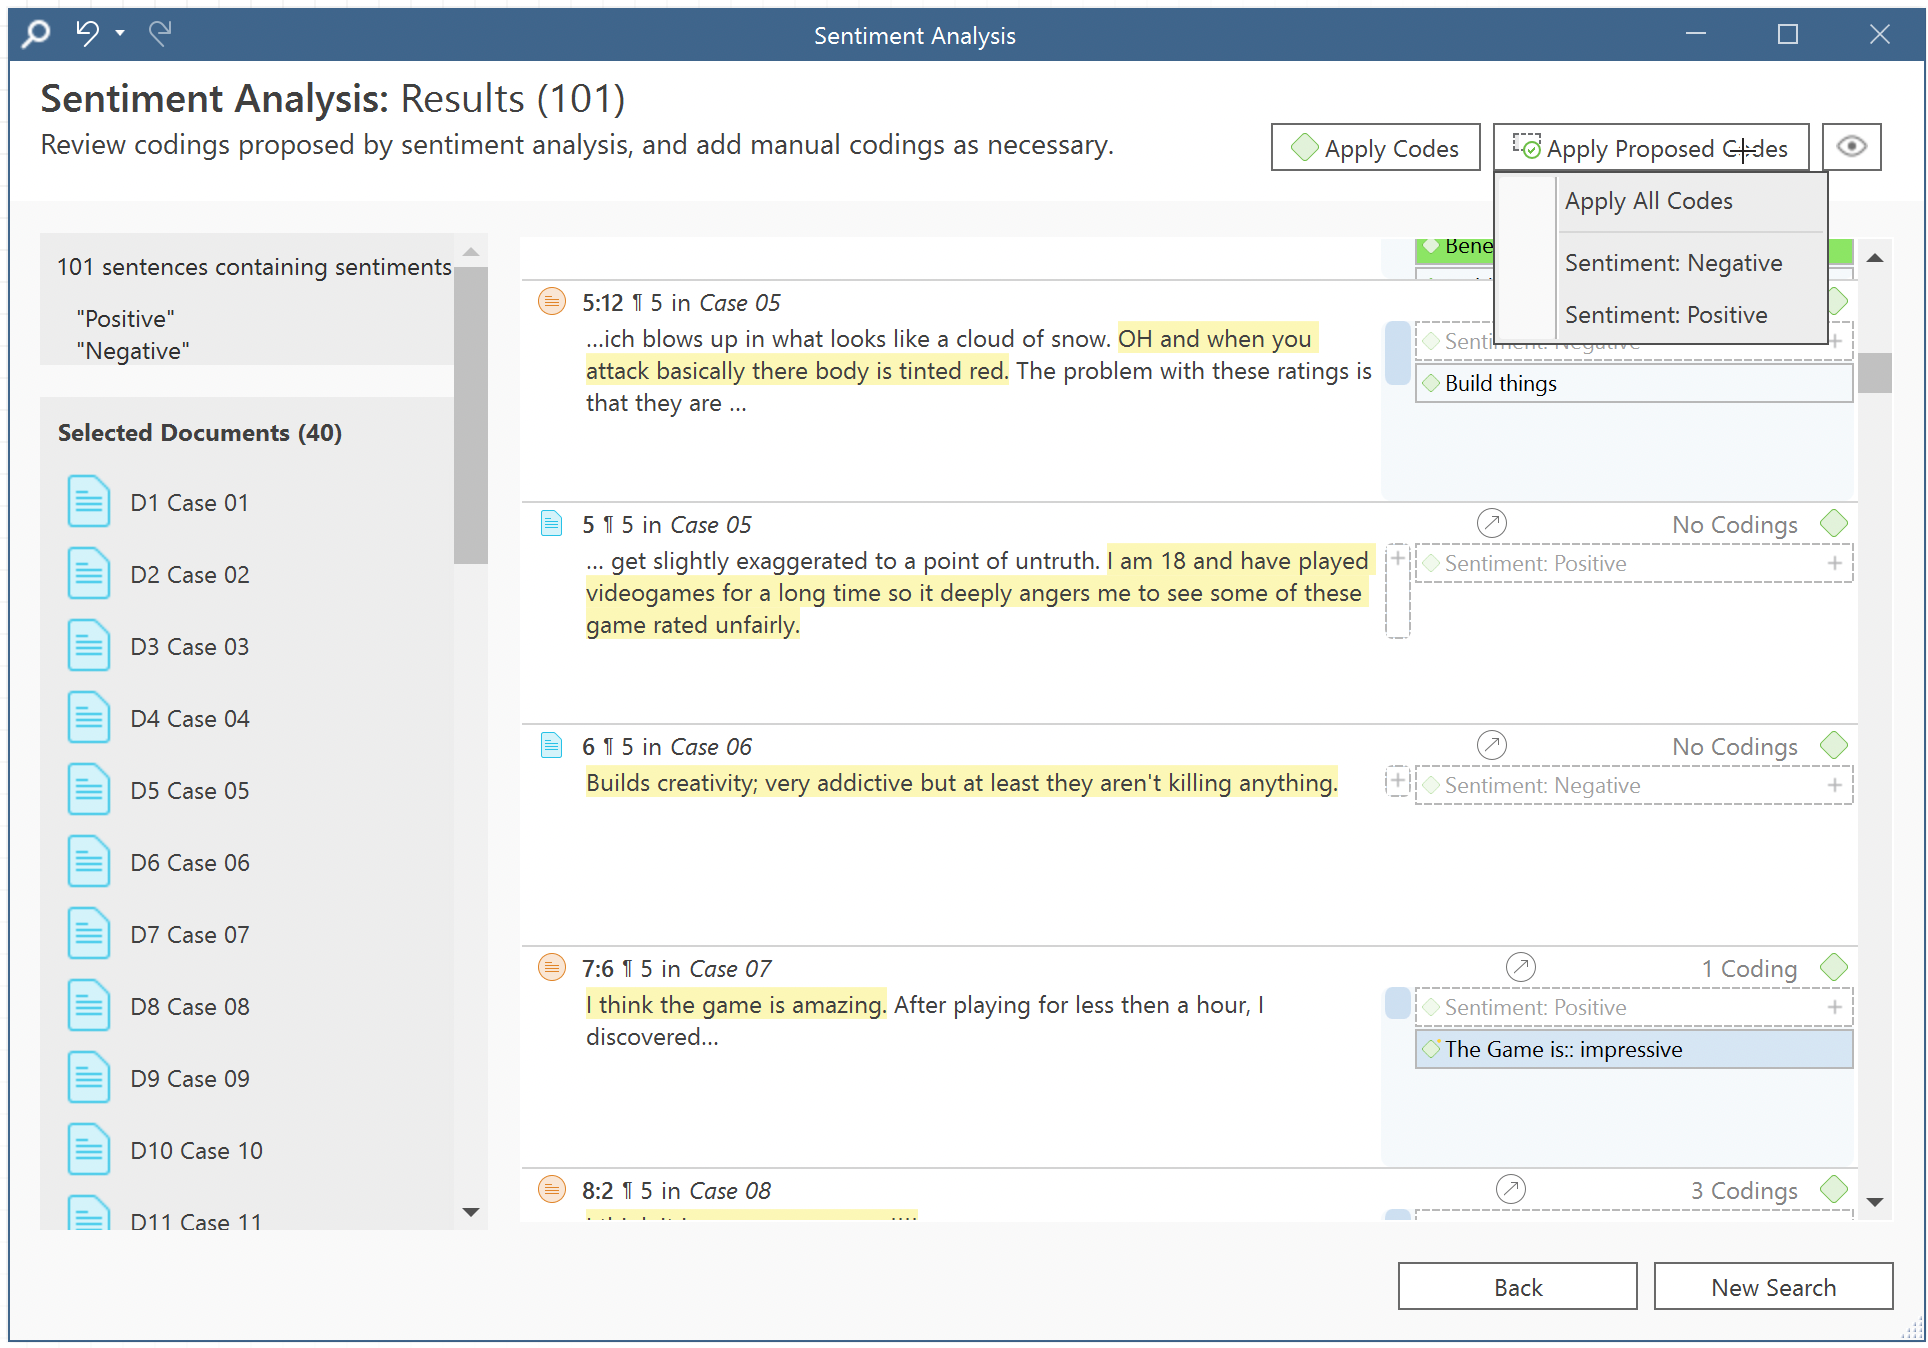Image resolution: width=1928 pixels, height=1348 pixels.
Task: Choose Apply All Codes from menu
Action: (x=1648, y=201)
